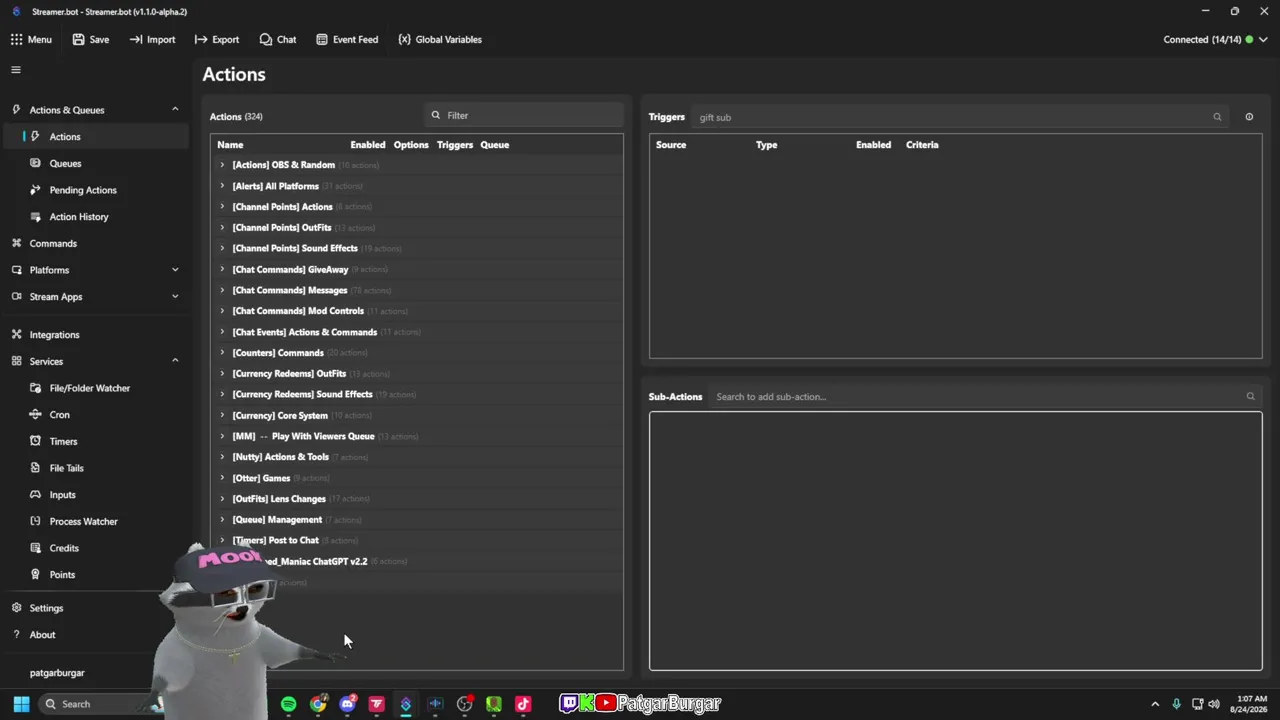The width and height of the screenshot is (1280, 720).
Task: Expand the [Chat Commands] GiveAway group
Action: point(222,269)
